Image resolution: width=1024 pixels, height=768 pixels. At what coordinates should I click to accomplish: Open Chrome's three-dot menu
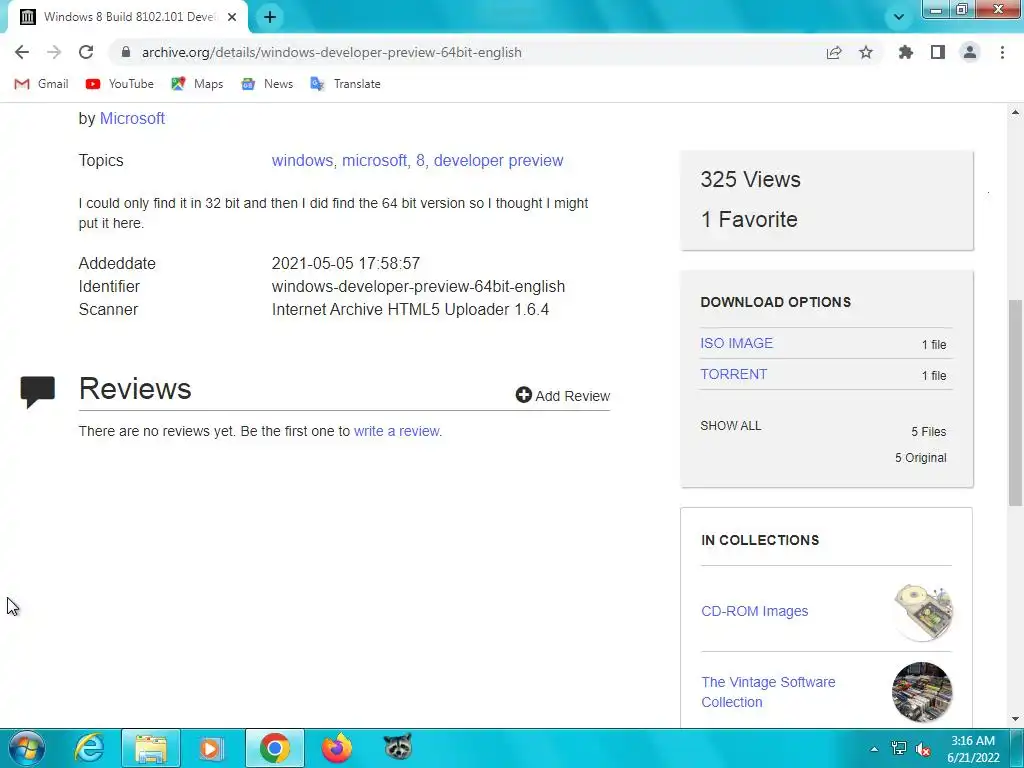[x=1002, y=52]
